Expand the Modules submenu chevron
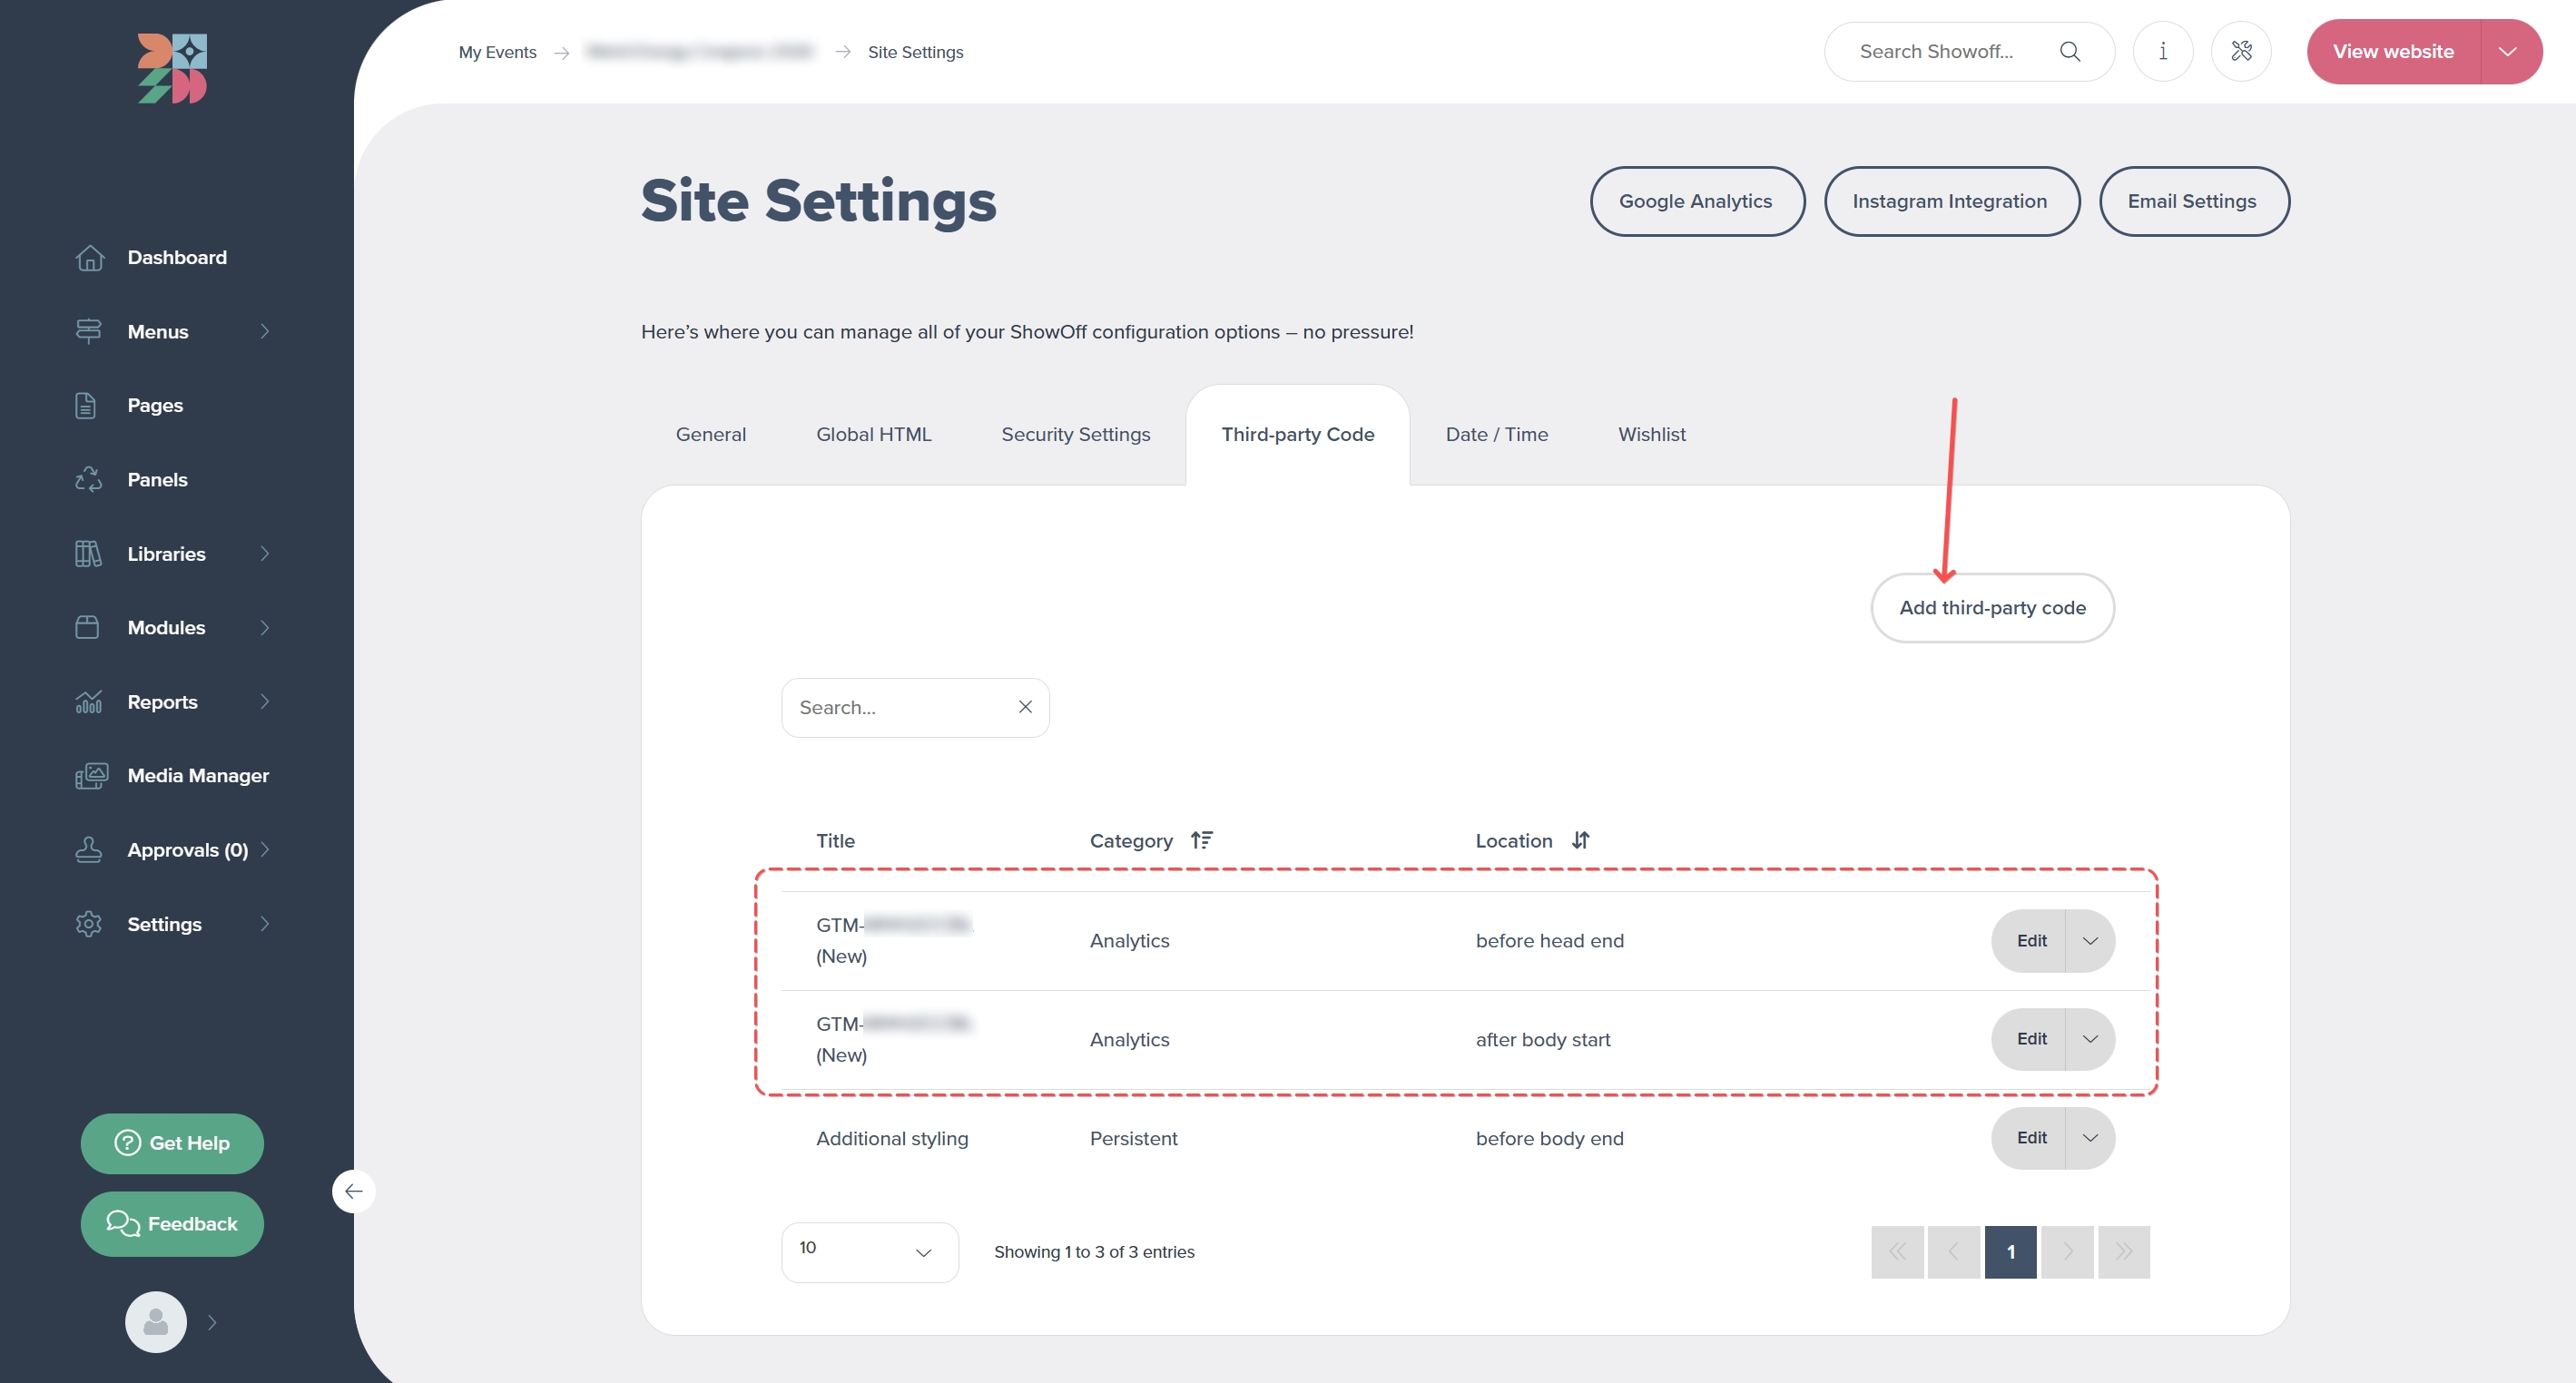The width and height of the screenshot is (2576, 1383). (265, 627)
